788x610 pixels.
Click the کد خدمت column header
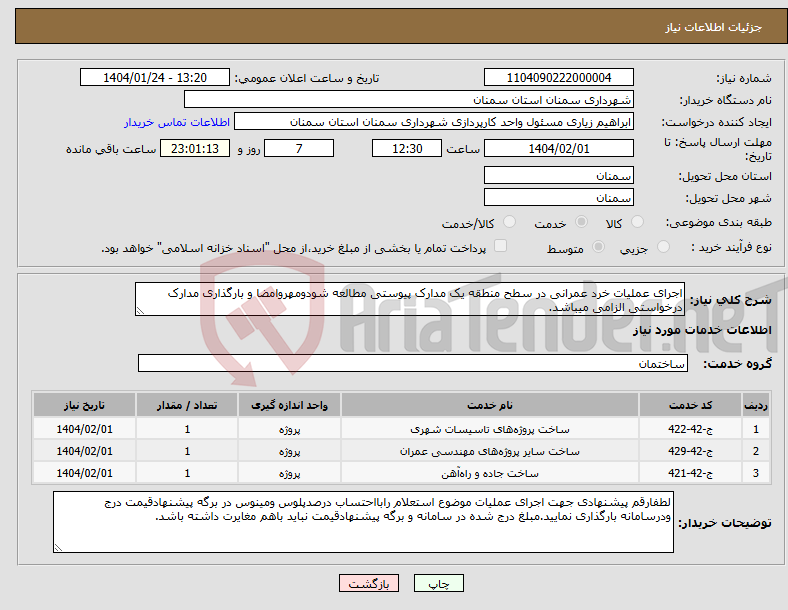691,405
